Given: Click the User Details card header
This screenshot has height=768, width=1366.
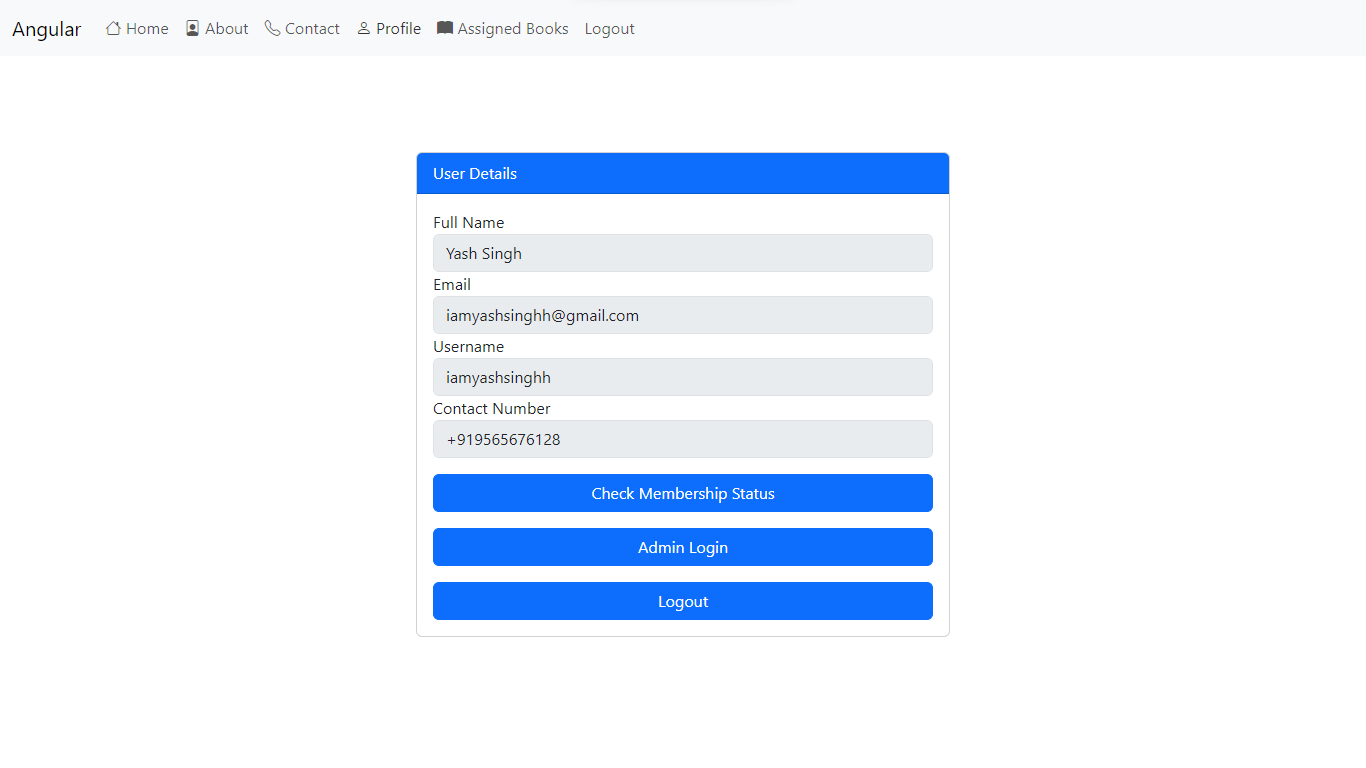Looking at the screenshot, I should pyautogui.click(x=682, y=173).
